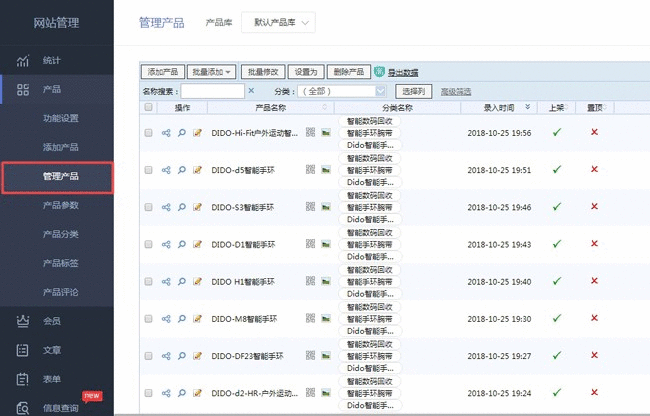Click 统计 chart icon in sidebar
The width and height of the screenshot is (650, 416).
pos(23,60)
